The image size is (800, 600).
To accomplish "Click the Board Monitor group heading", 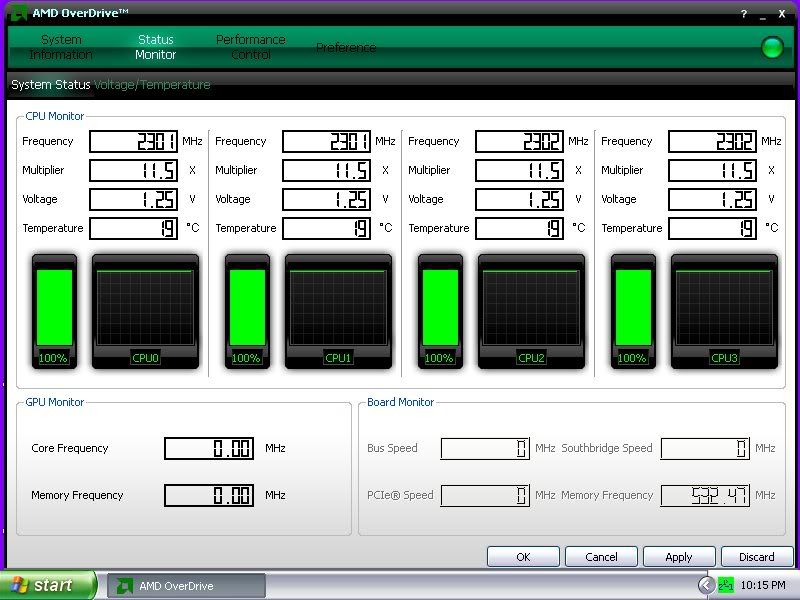I will pos(401,402).
